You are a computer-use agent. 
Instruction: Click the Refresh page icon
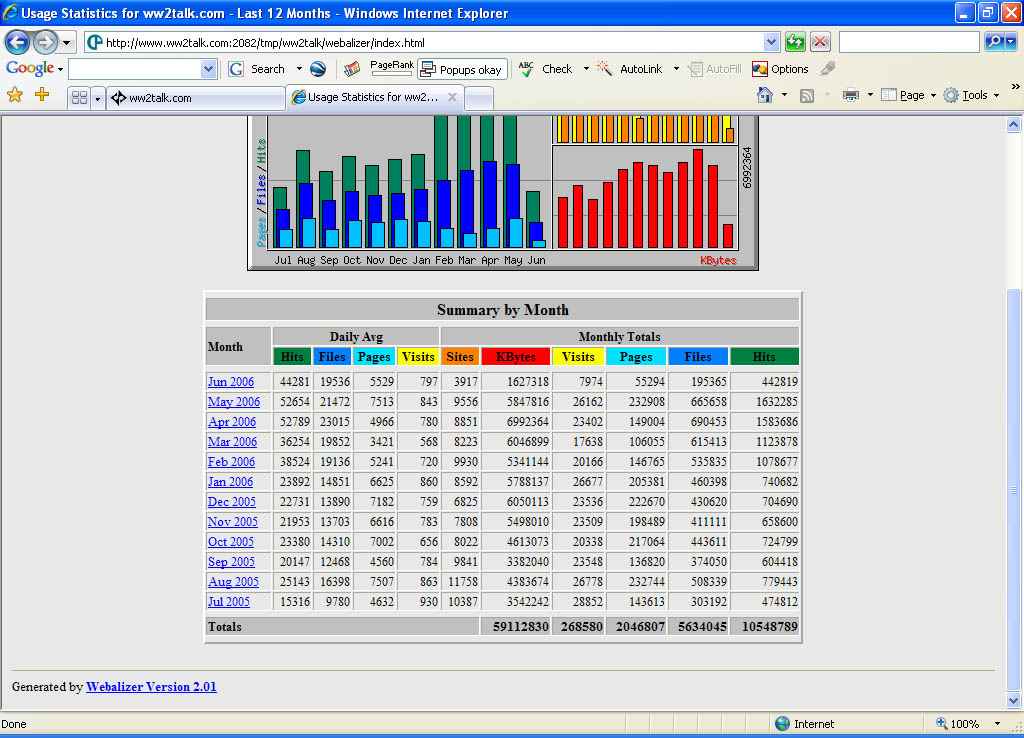[795, 42]
